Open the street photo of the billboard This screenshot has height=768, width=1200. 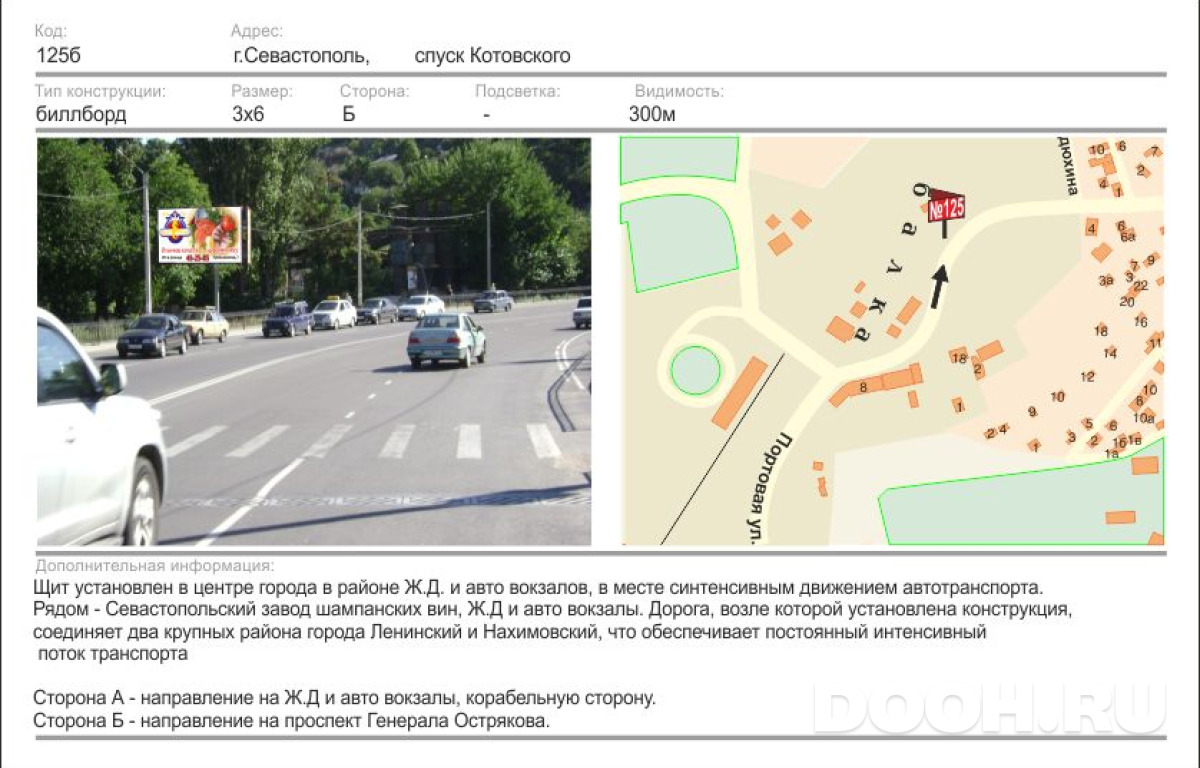314,342
